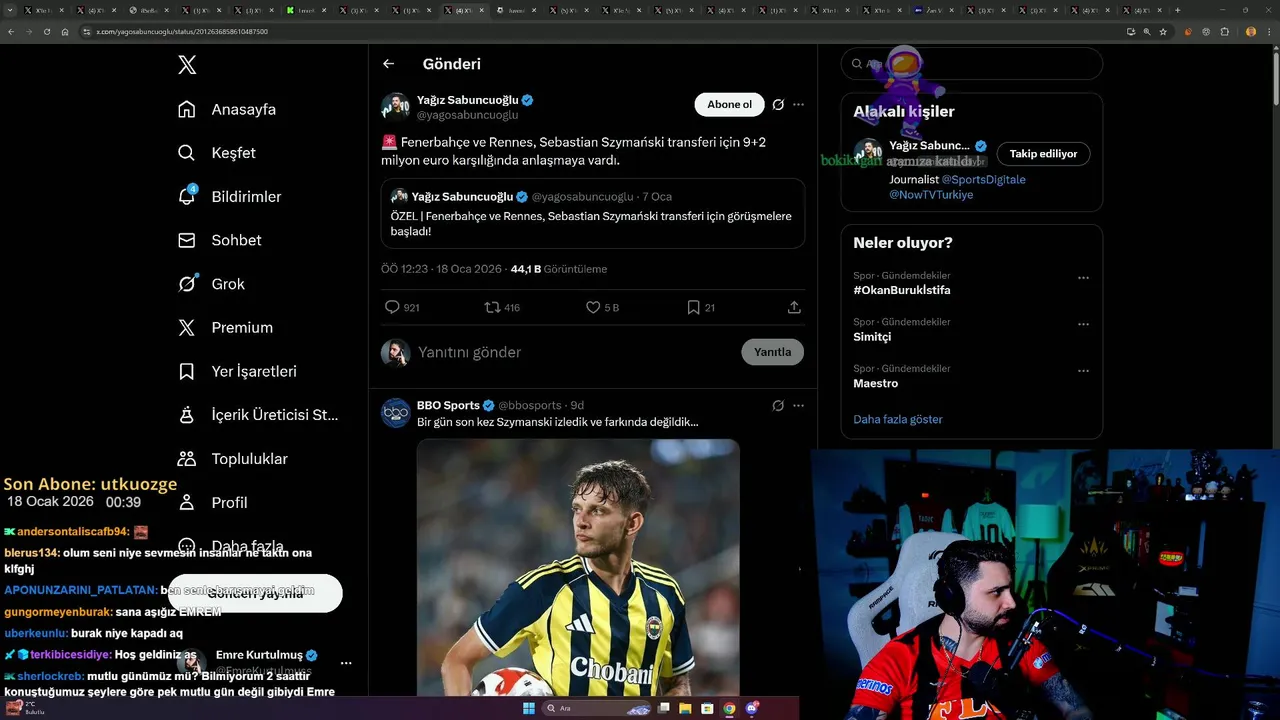
Task: Click the Abone ol button
Action: pyautogui.click(x=729, y=104)
